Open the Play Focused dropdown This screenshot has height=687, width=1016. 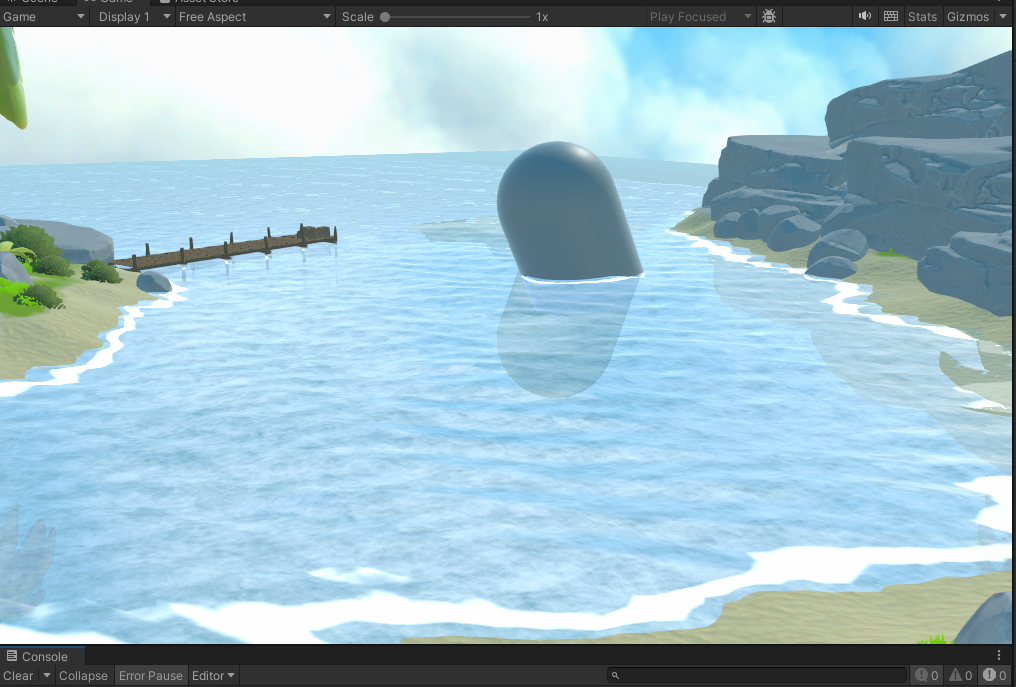(x=700, y=17)
